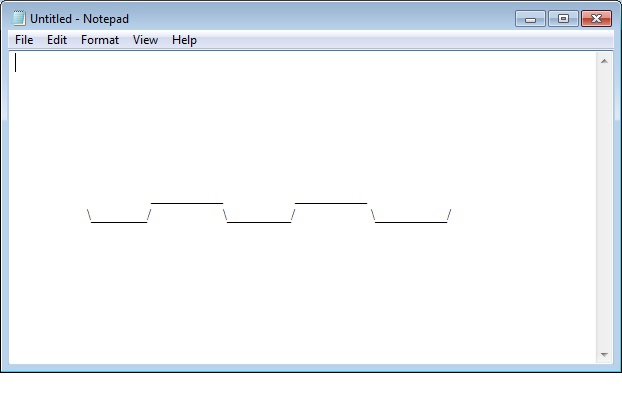Open the Format menu
The image size is (622, 406).
[100, 40]
